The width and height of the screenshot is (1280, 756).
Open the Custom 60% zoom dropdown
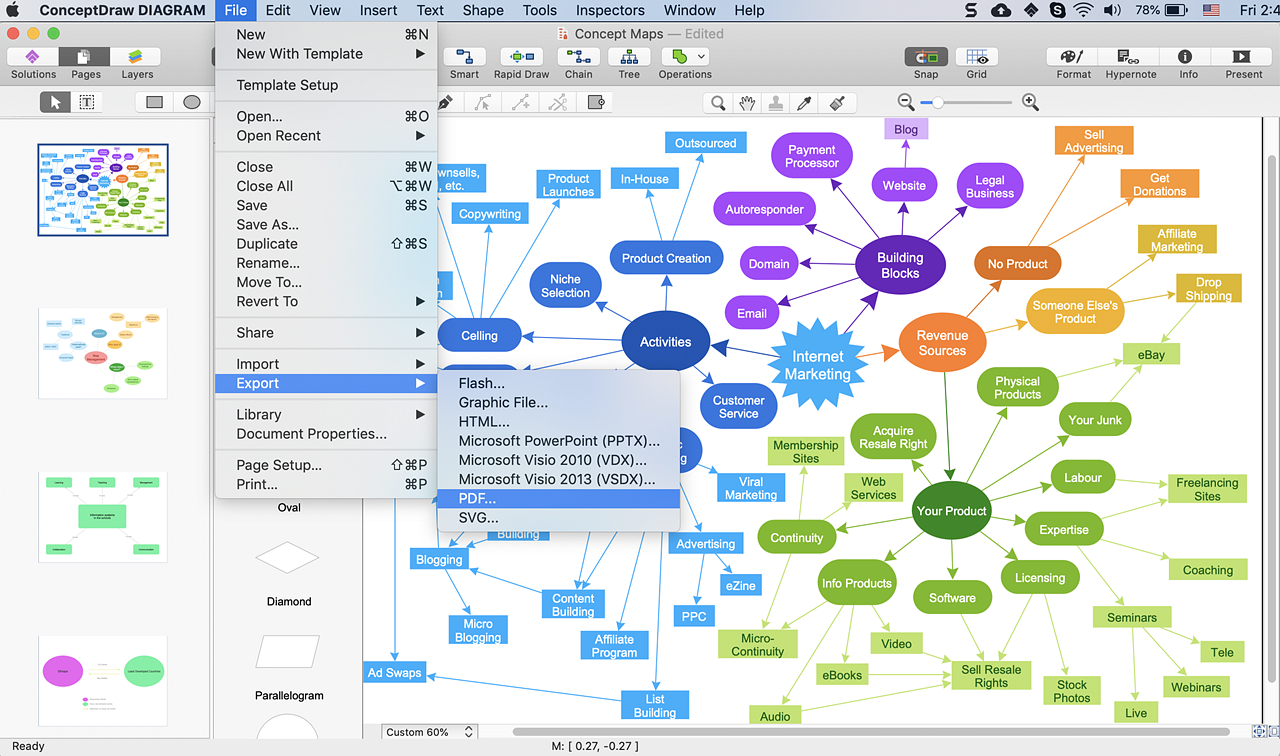coord(429,732)
